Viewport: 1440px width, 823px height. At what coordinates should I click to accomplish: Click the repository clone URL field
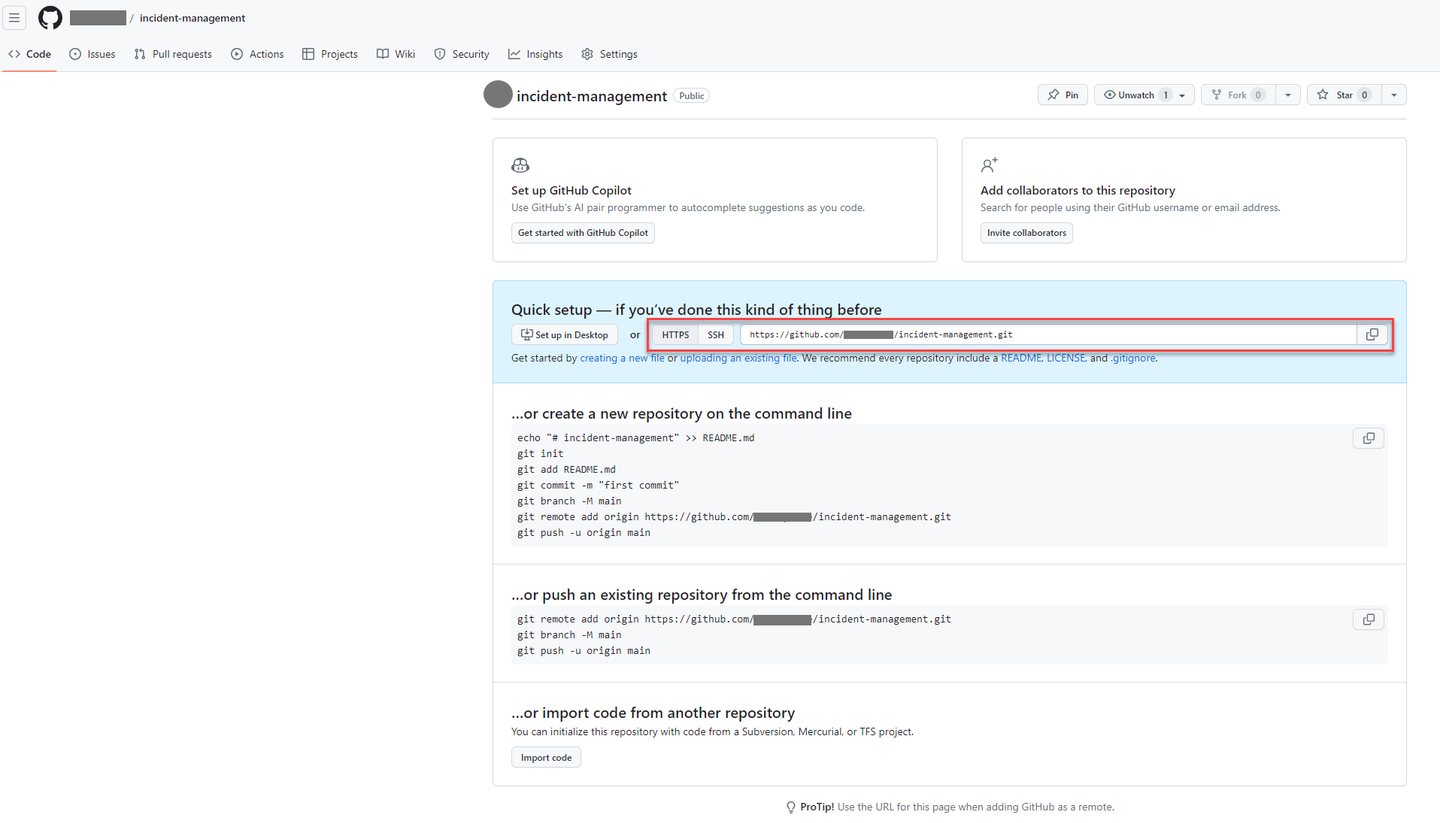(1048, 335)
